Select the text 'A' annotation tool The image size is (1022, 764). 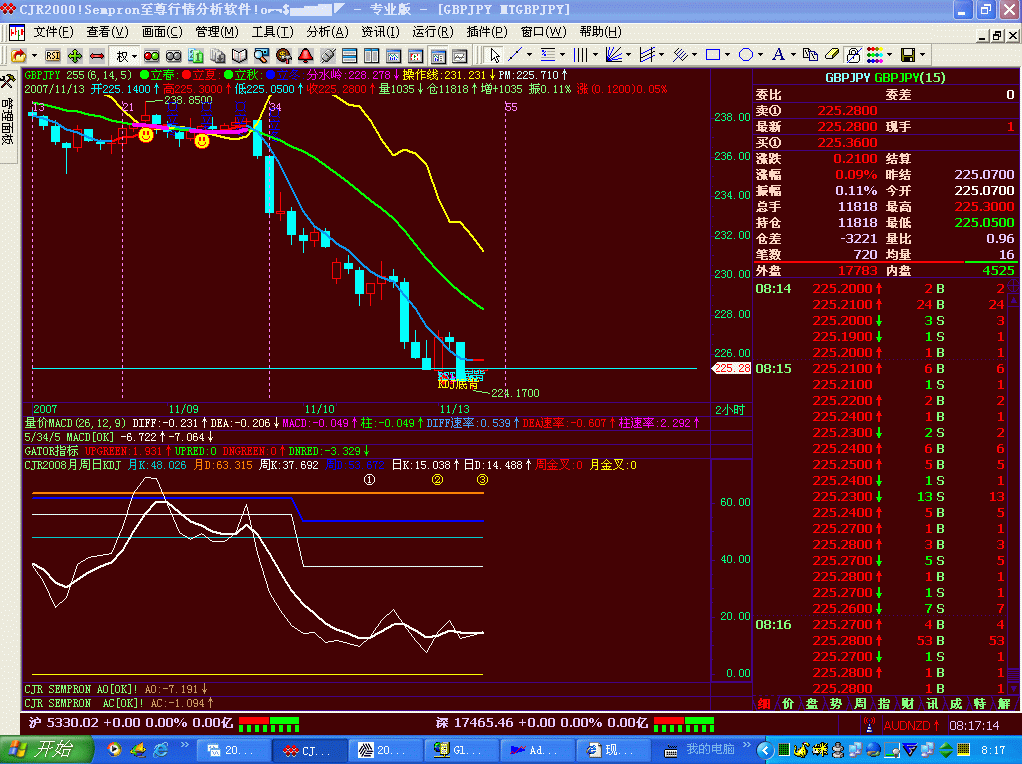tap(778, 55)
